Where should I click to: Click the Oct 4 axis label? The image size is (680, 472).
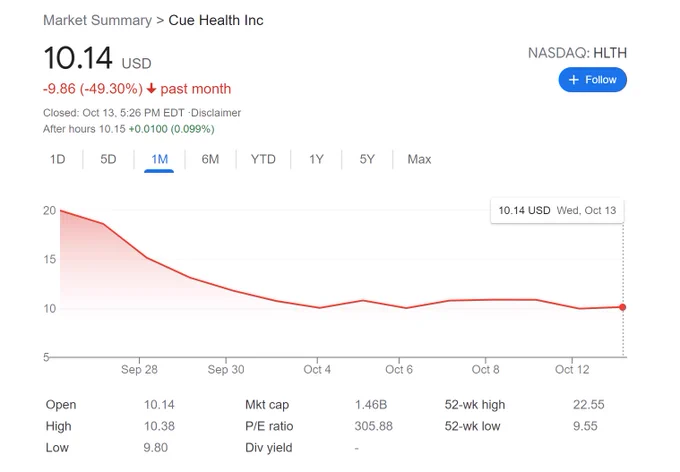(x=317, y=370)
